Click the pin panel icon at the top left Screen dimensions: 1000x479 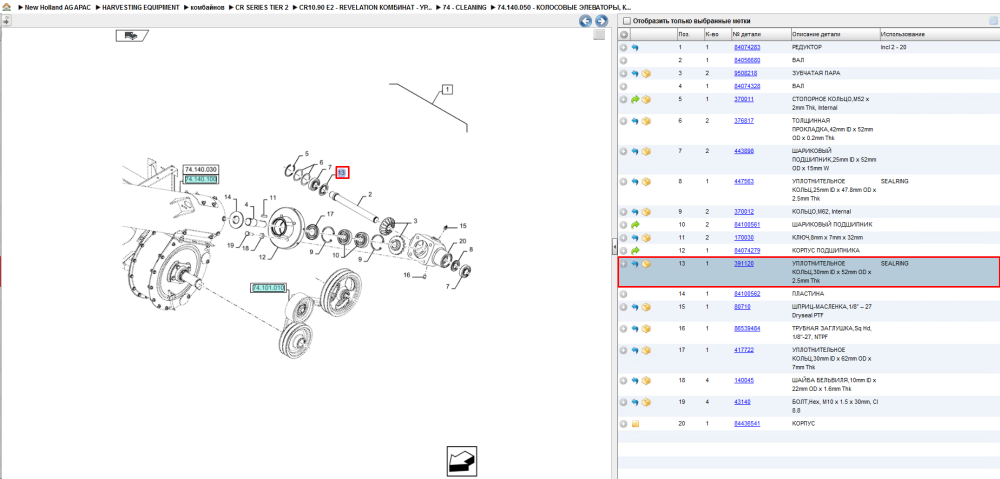(6, 20)
